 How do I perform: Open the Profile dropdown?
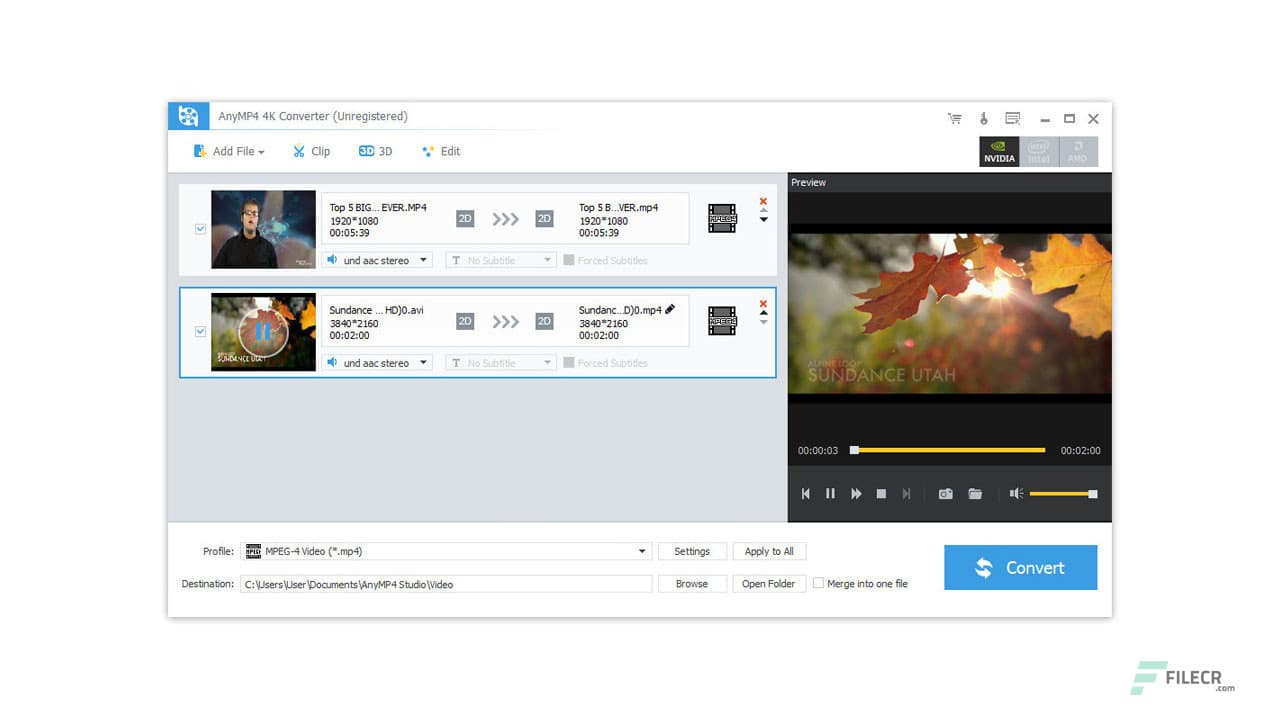(x=641, y=551)
